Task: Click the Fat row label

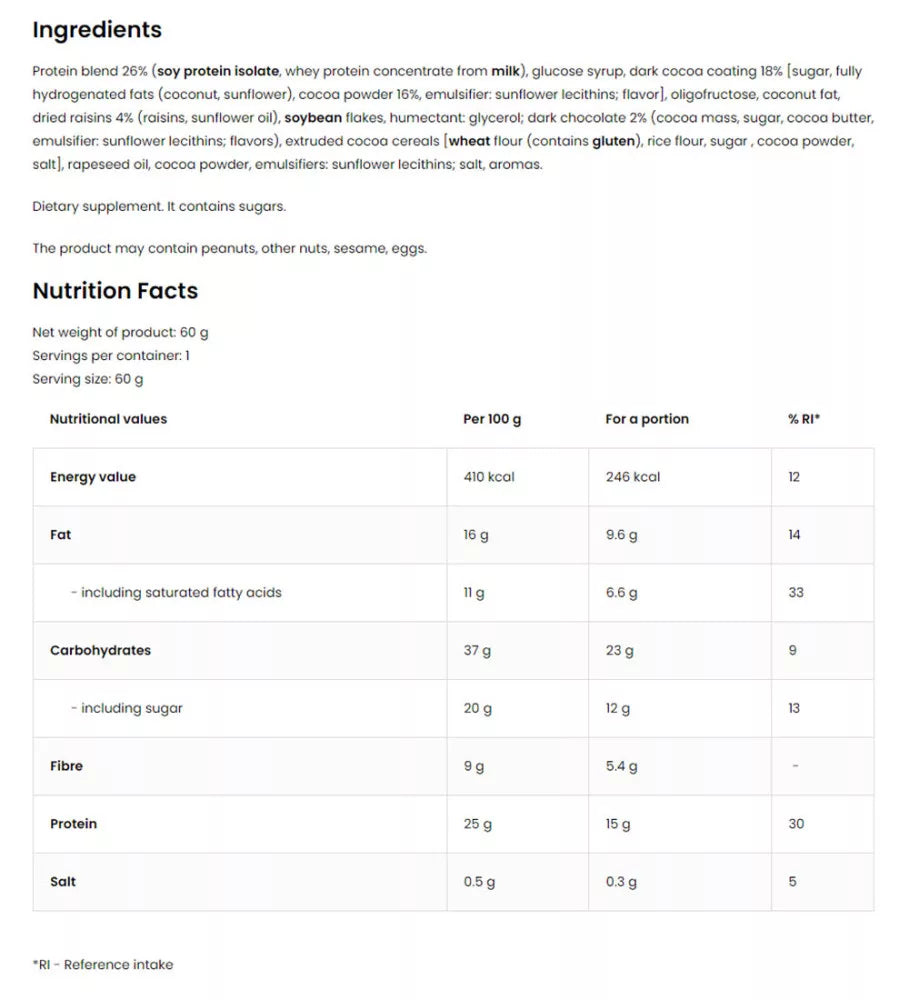Action: pyautogui.click(x=61, y=534)
